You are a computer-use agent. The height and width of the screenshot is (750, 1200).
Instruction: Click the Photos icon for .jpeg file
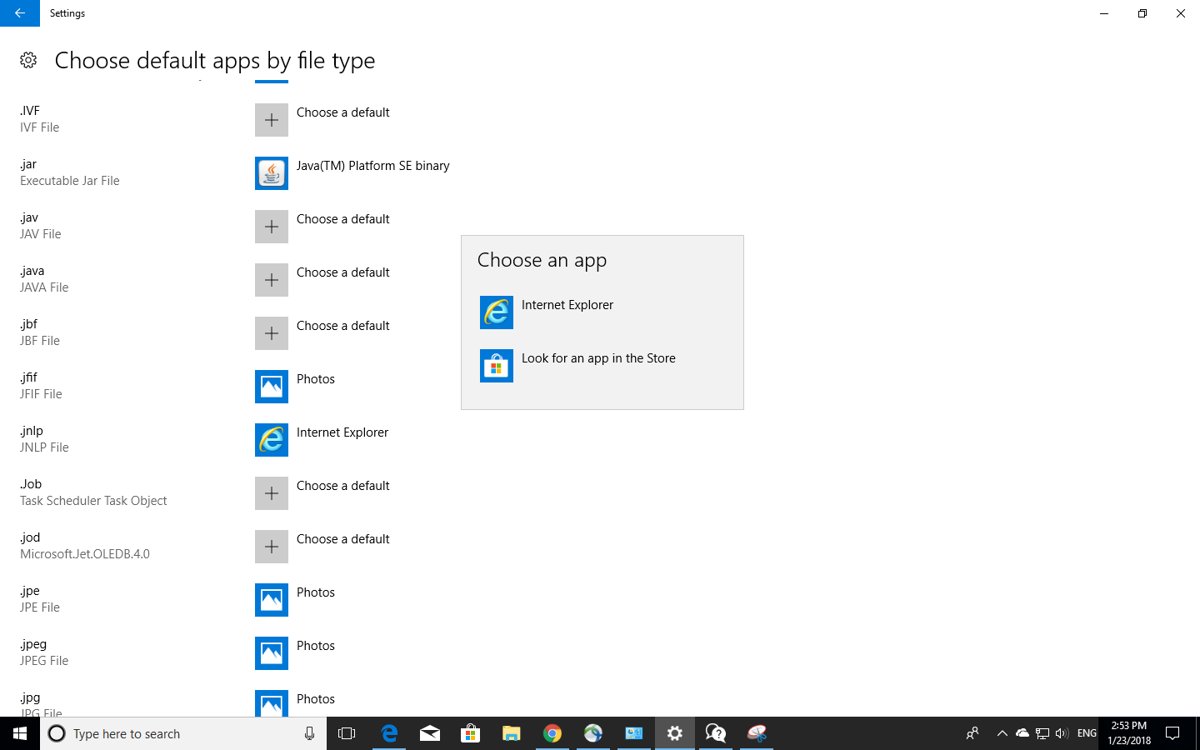pos(271,653)
